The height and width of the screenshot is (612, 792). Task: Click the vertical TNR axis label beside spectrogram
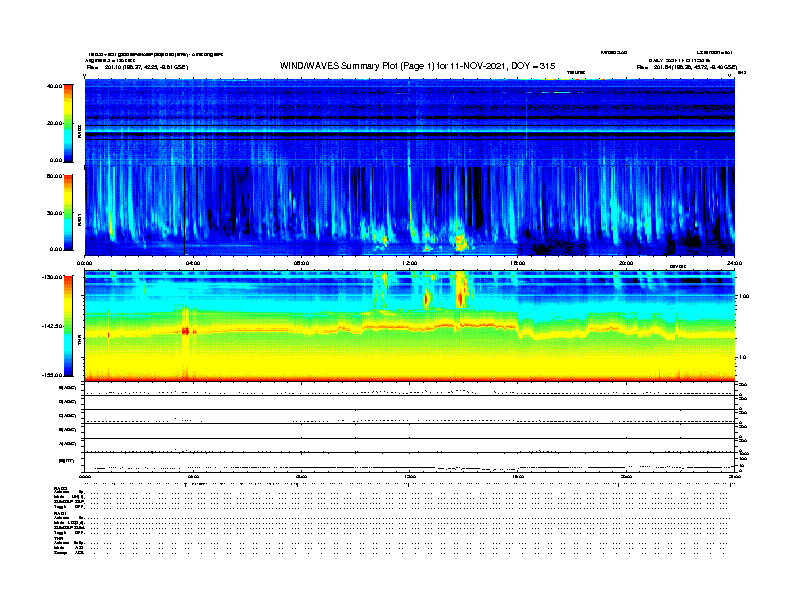(79, 339)
